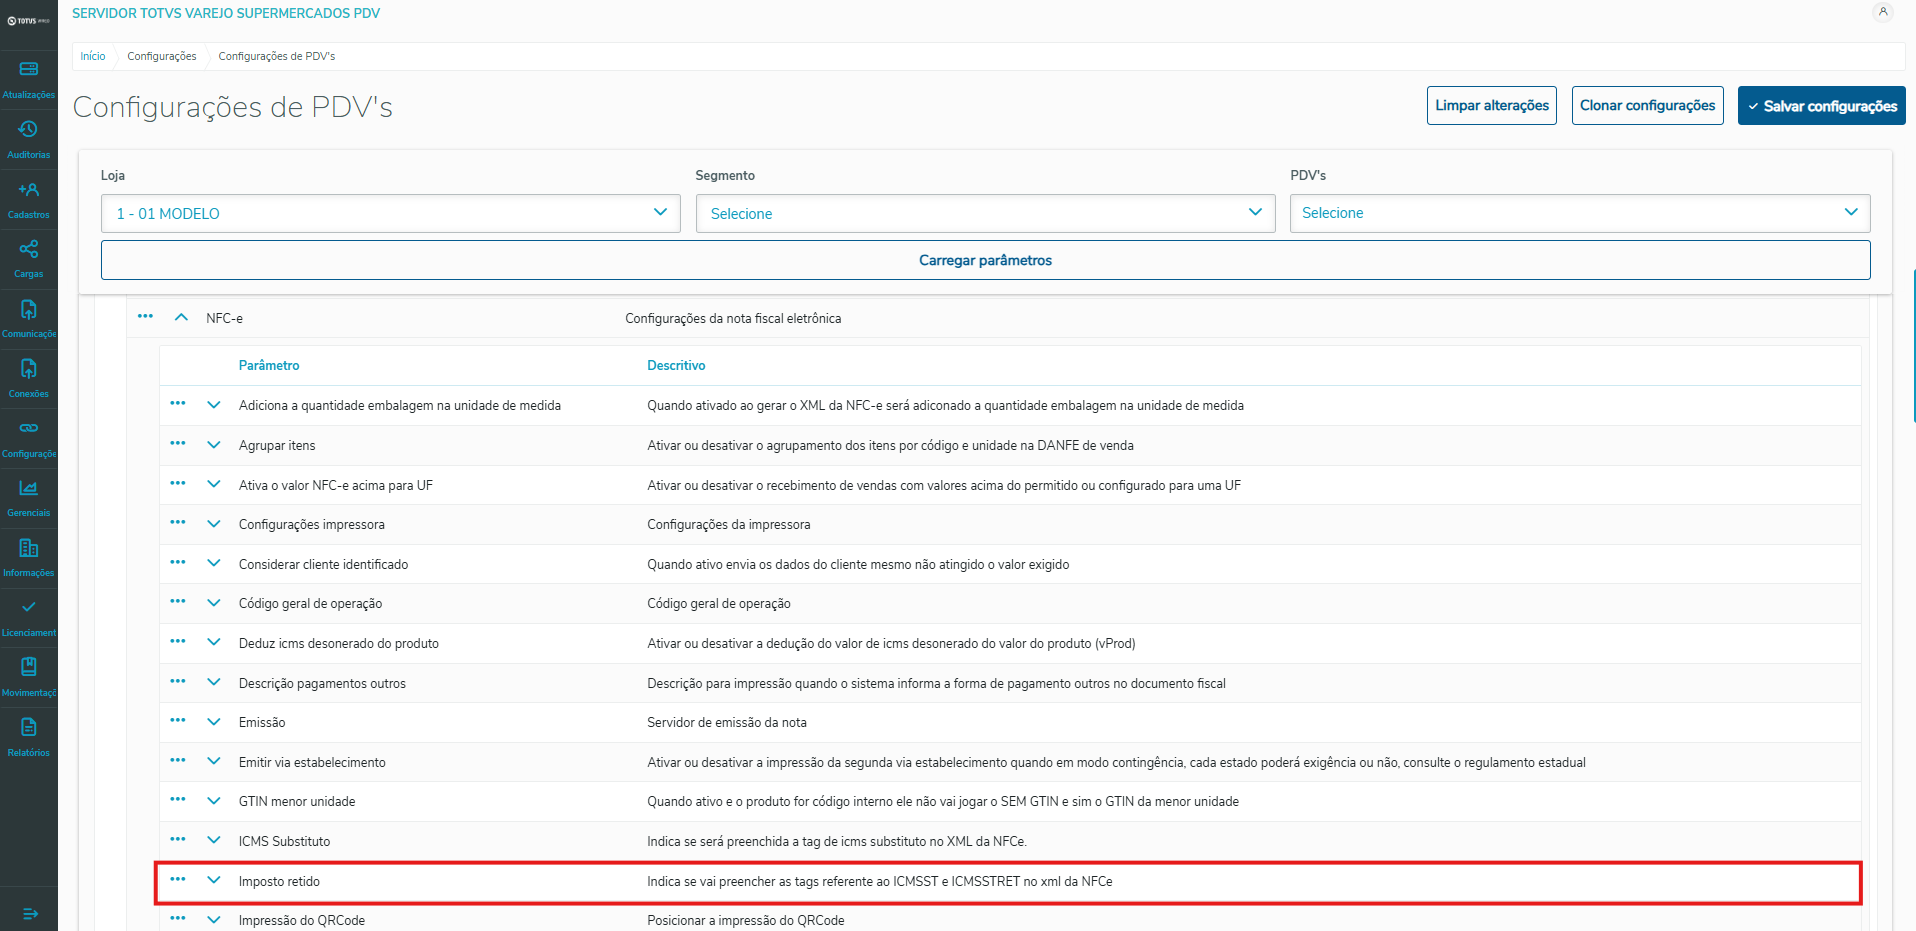Open three-dot menu for Adiciona a quantidade embalagem
The width and height of the screenshot is (1916, 931).
pos(178,404)
